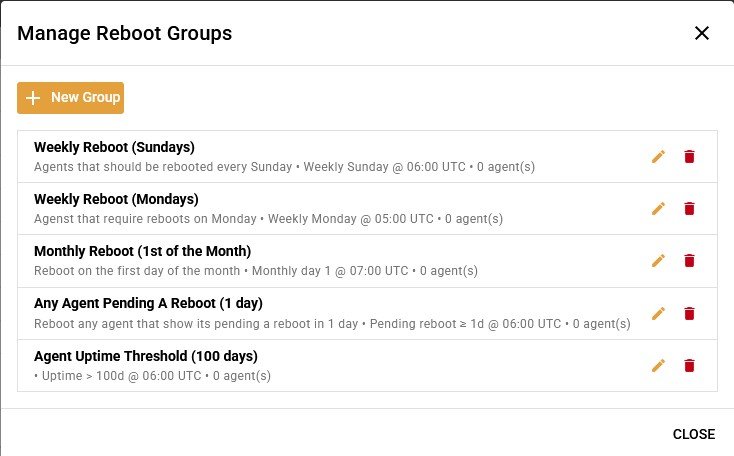The image size is (734, 456).
Task: Dismiss dialog with the X icon
Action: [702, 33]
